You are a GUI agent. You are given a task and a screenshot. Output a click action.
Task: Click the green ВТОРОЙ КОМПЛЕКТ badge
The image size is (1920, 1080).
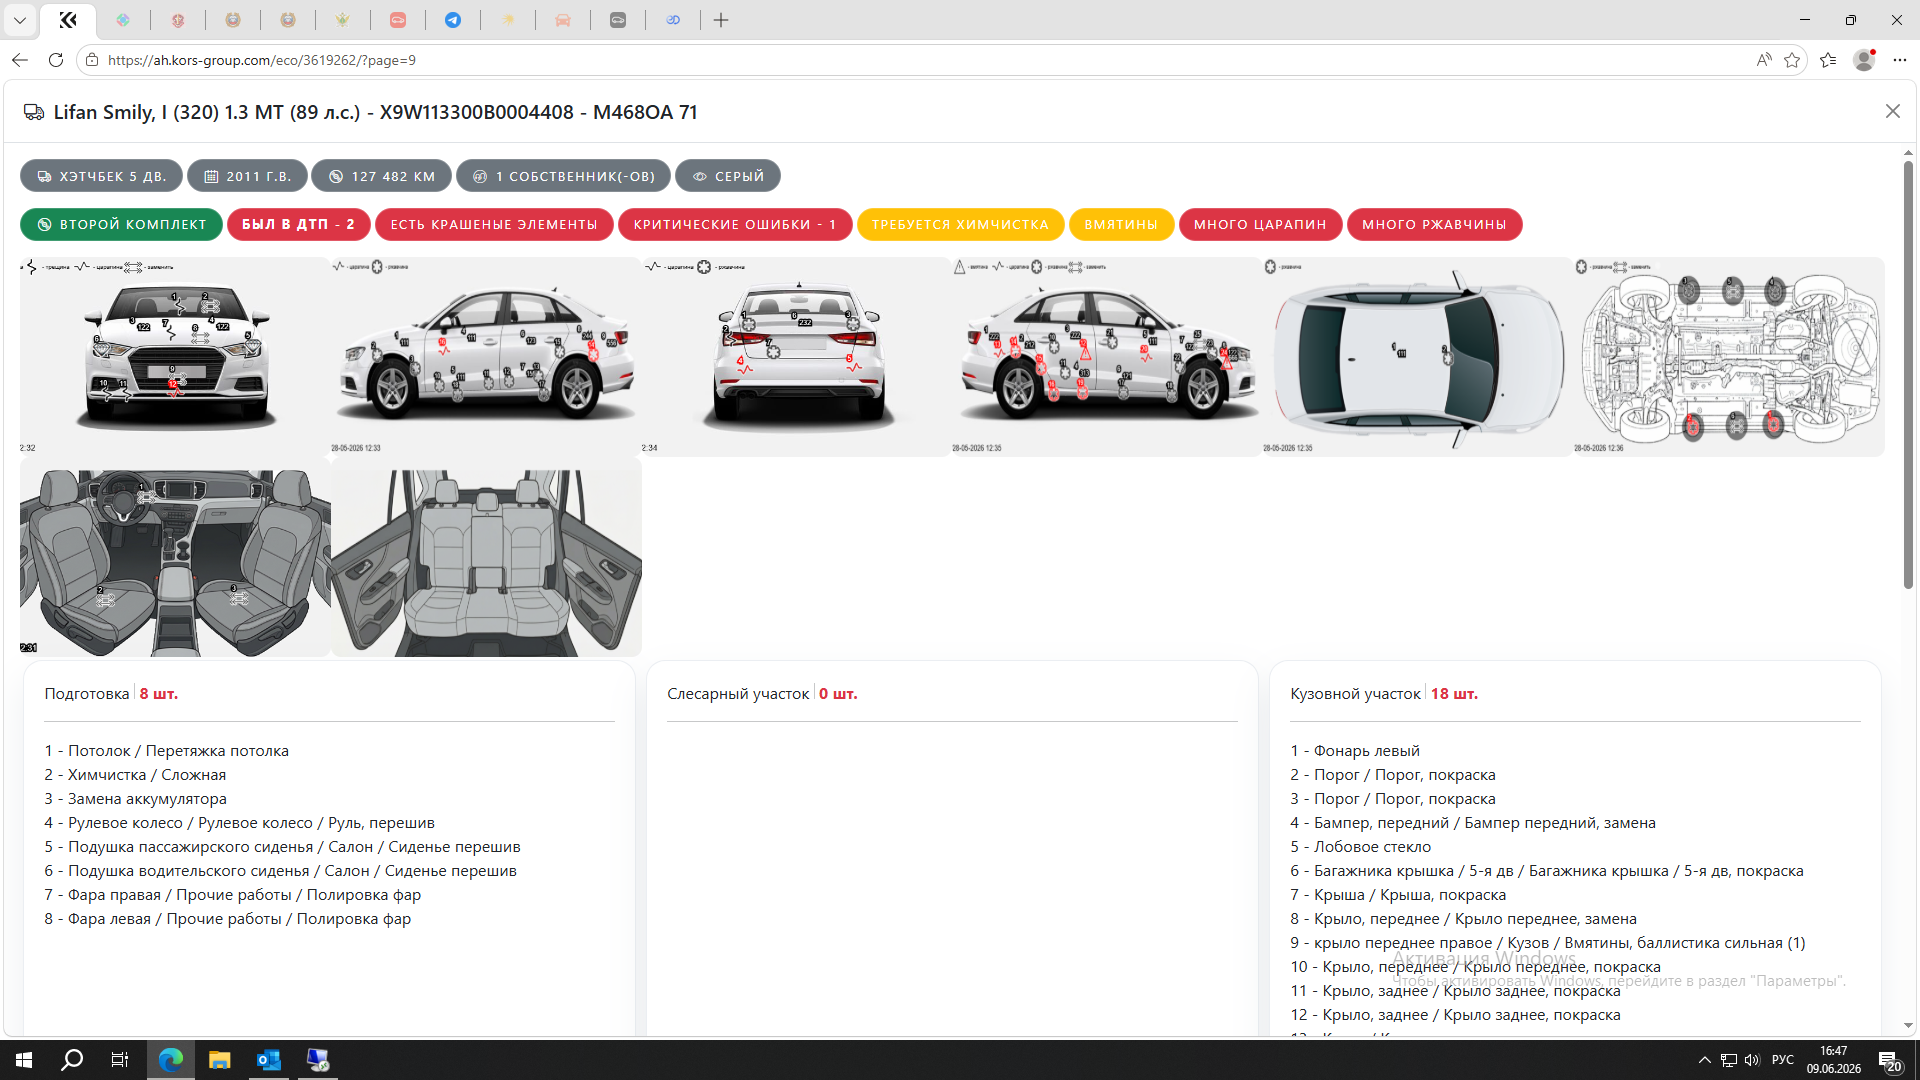pyautogui.click(x=121, y=225)
